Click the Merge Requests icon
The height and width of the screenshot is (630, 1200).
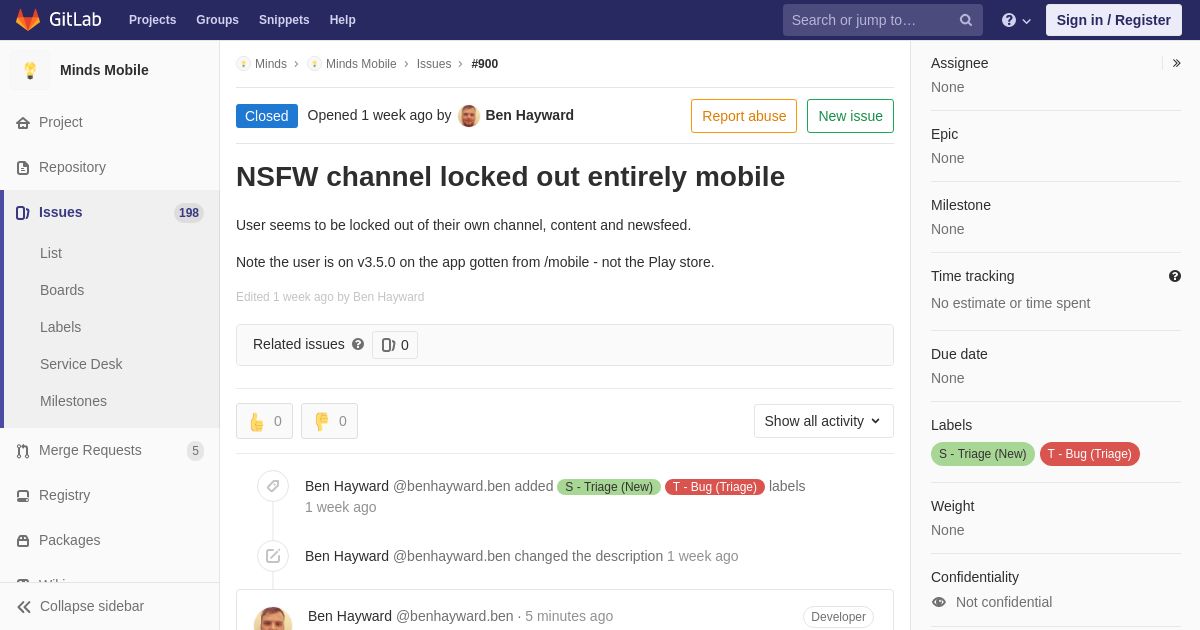coord(23,451)
